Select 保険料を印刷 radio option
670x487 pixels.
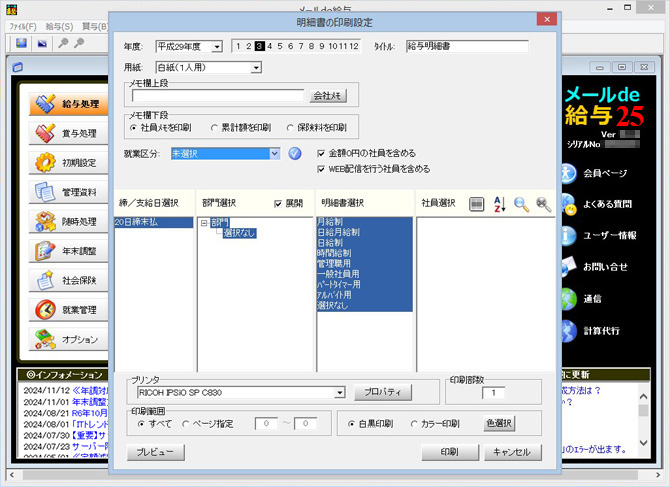[317, 128]
